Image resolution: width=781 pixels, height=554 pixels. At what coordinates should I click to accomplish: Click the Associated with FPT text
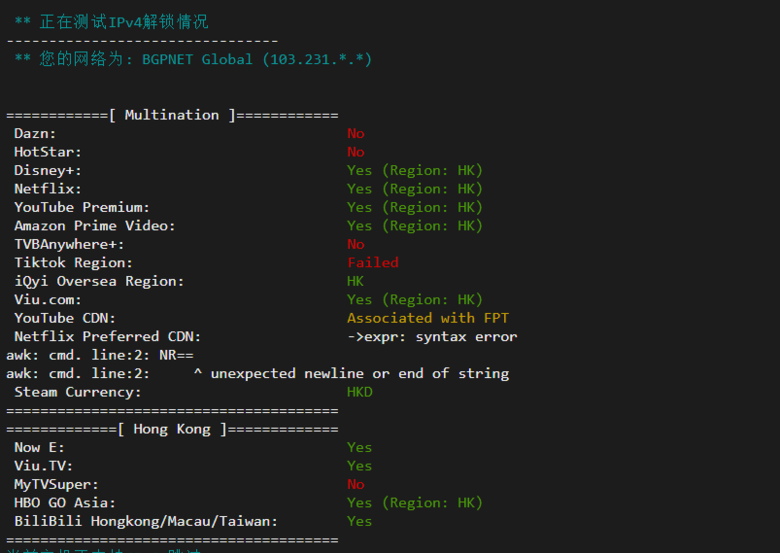coord(428,318)
